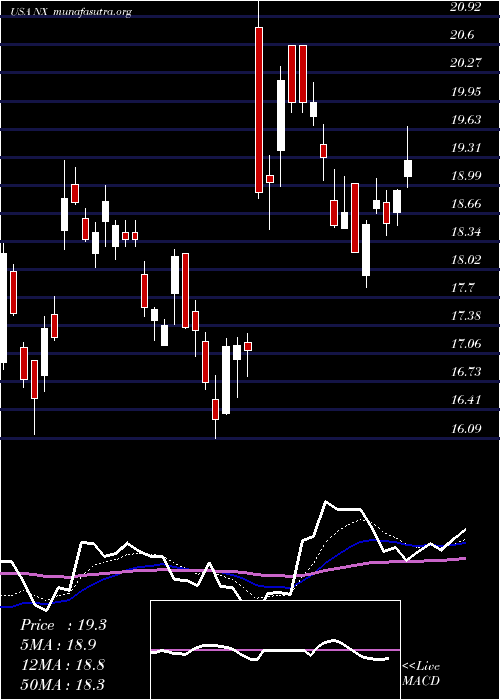Select the 20.27 price axis label

[x=466, y=63]
